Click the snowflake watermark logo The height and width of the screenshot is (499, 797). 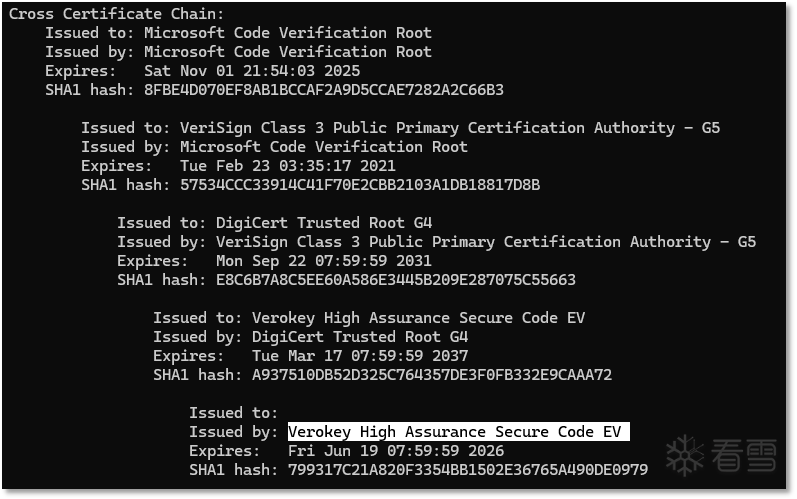pos(687,457)
